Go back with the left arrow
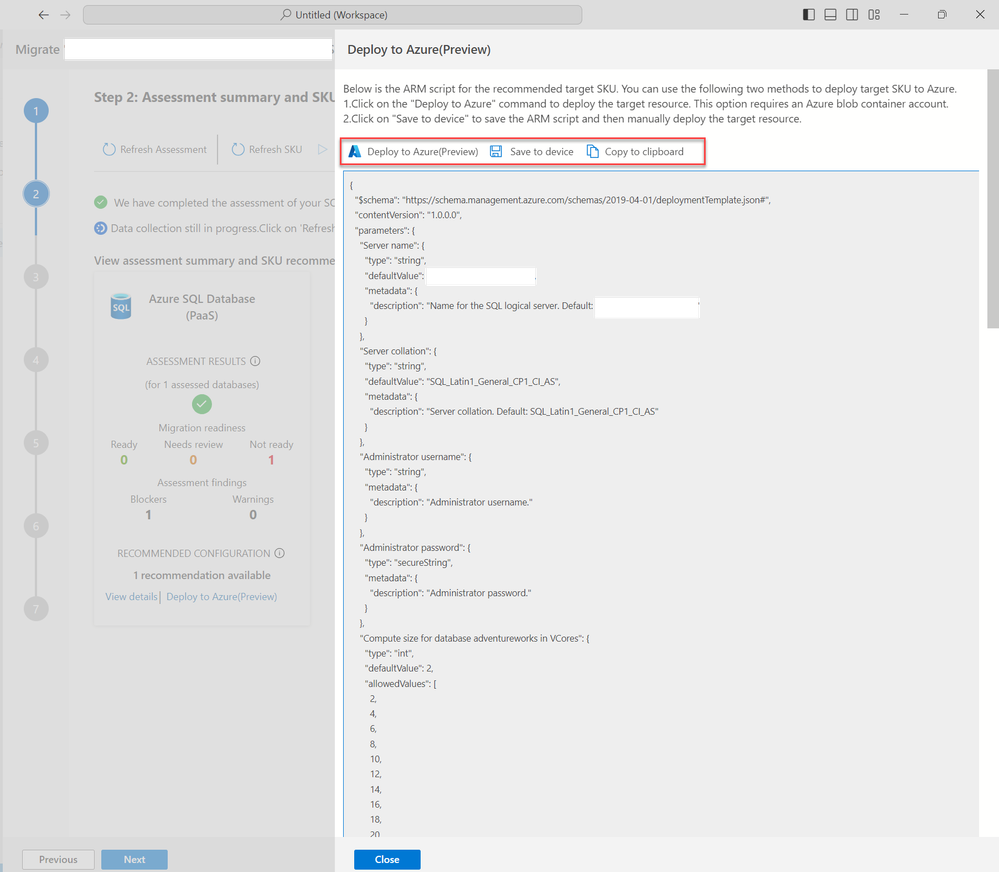Screen dimensions: 999x872 tap(43, 15)
